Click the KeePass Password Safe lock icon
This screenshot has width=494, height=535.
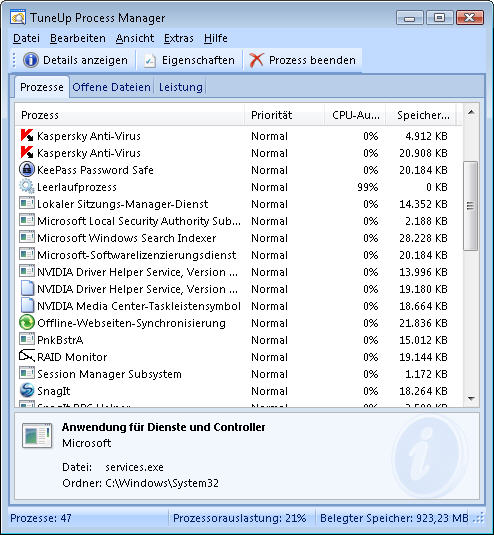[x=27, y=170]
